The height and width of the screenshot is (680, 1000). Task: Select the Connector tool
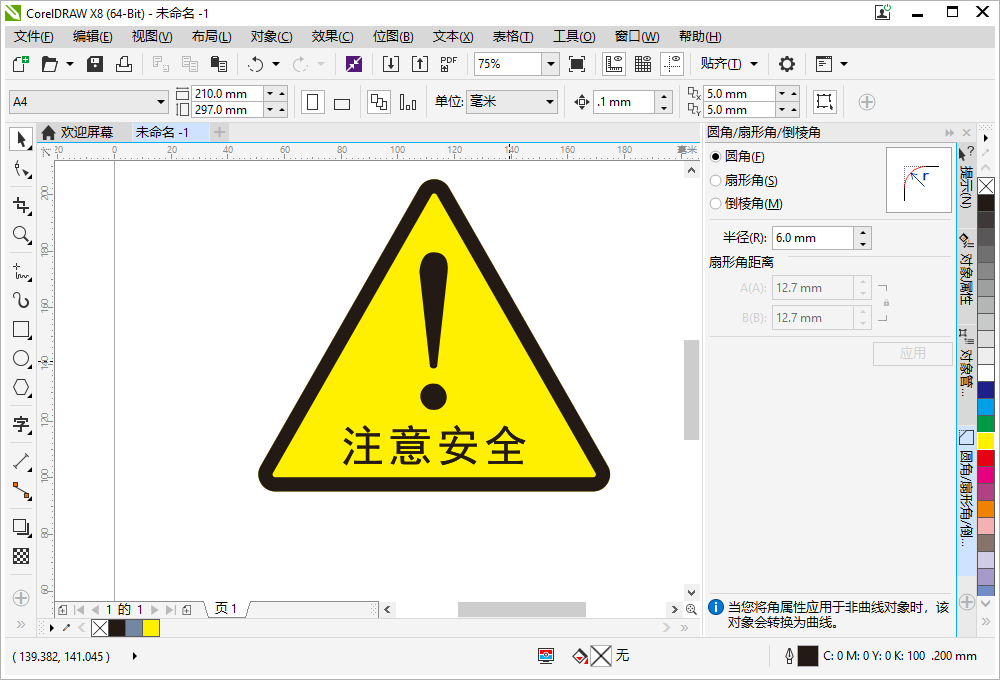(21, 491)
